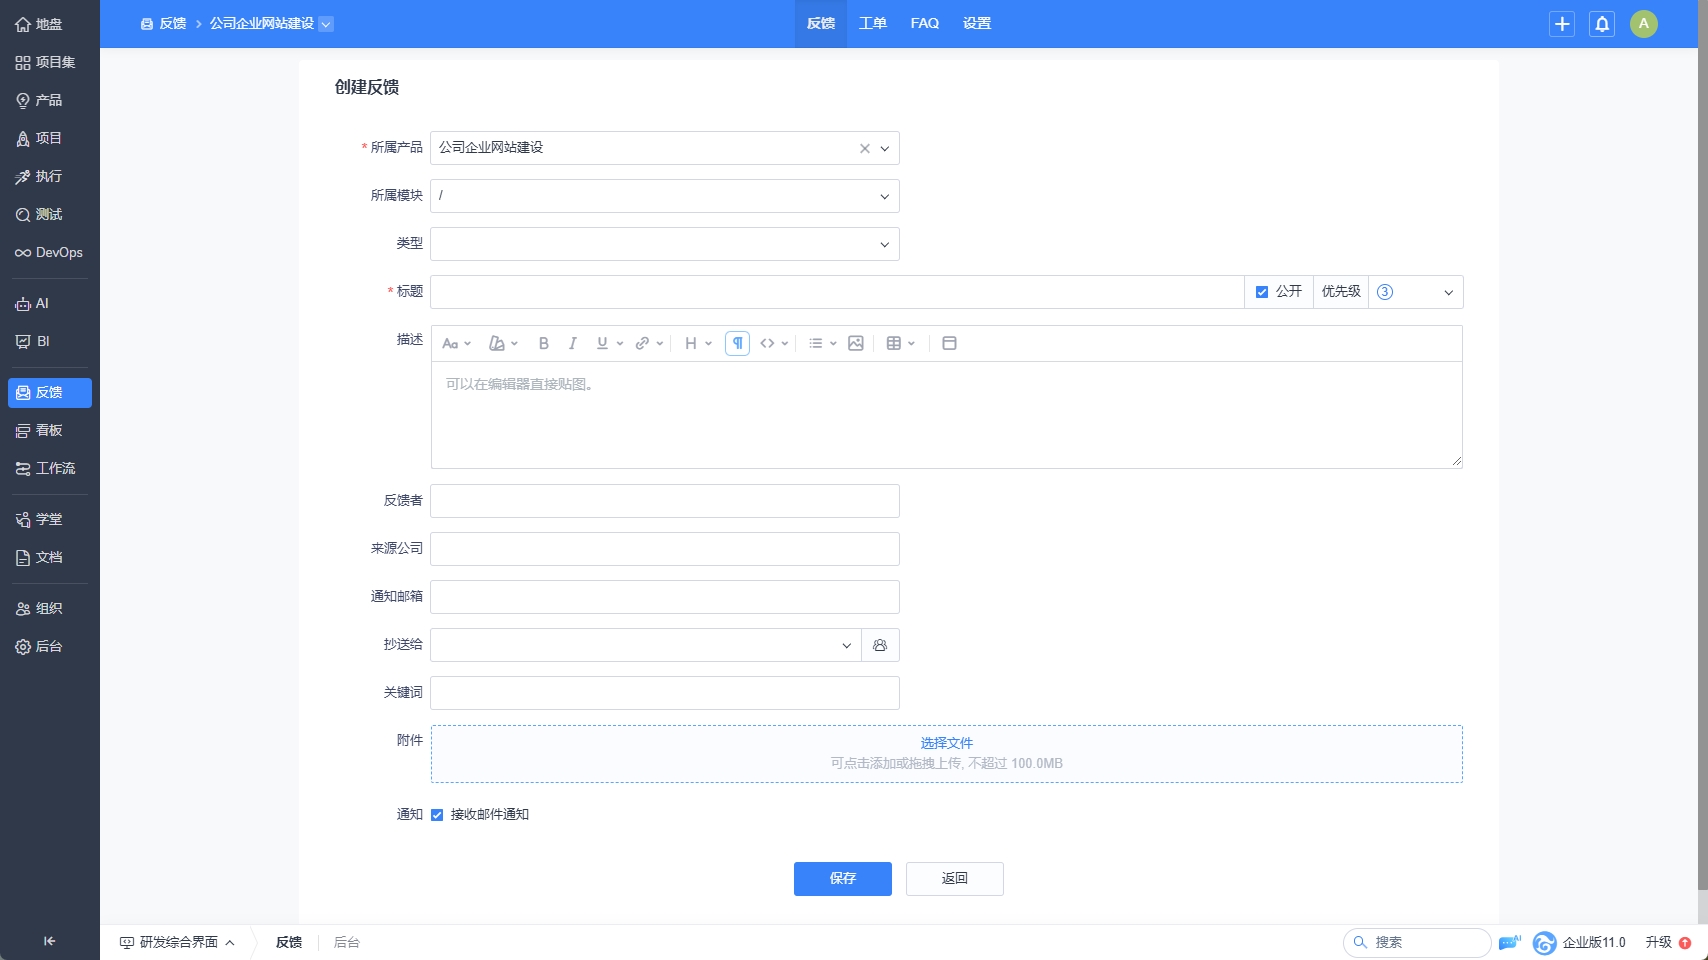The height and width of the screenshot is (960, 1708).
Task: Switch to the FAQ tab
Action: point(925,24)
